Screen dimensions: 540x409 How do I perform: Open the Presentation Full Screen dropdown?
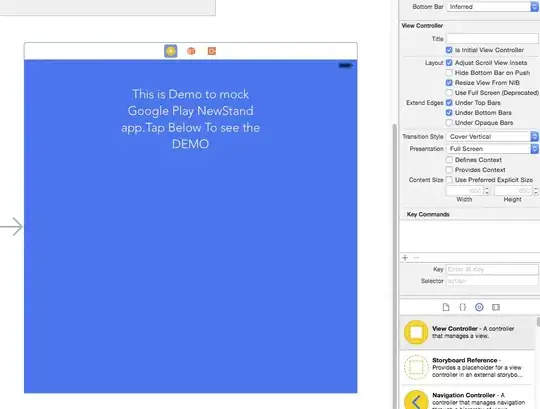(x=492, y=149)
